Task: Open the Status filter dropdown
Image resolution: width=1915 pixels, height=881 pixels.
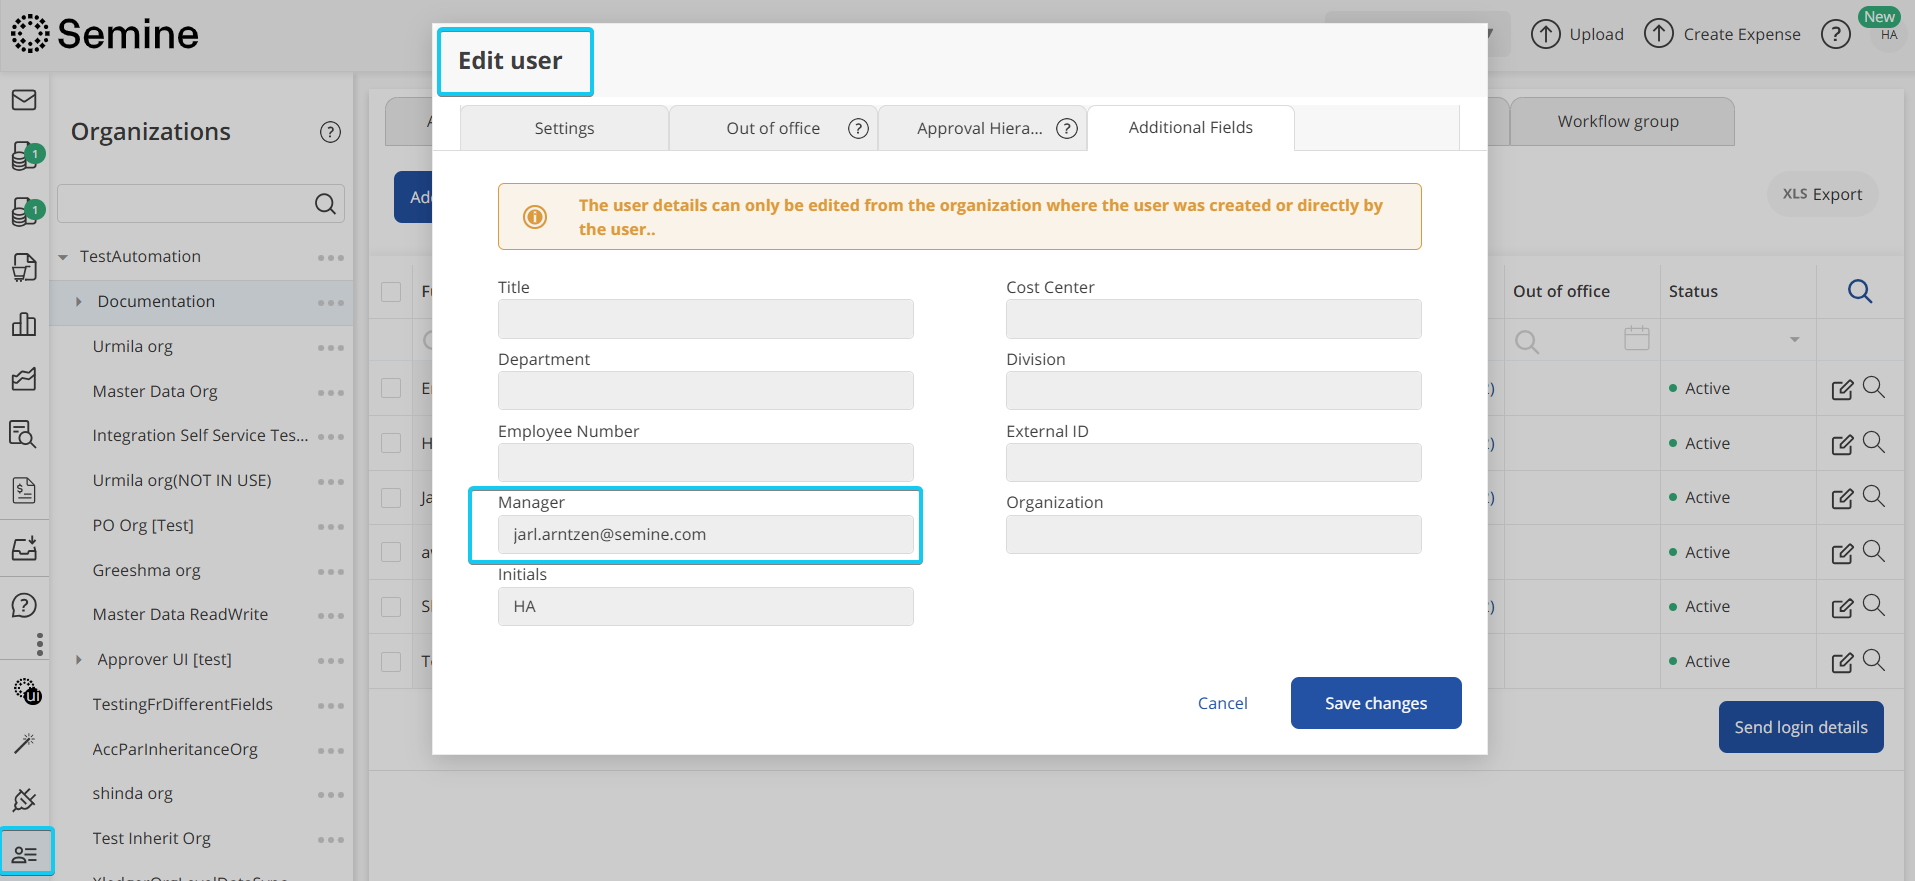Action: point(1794,340)
